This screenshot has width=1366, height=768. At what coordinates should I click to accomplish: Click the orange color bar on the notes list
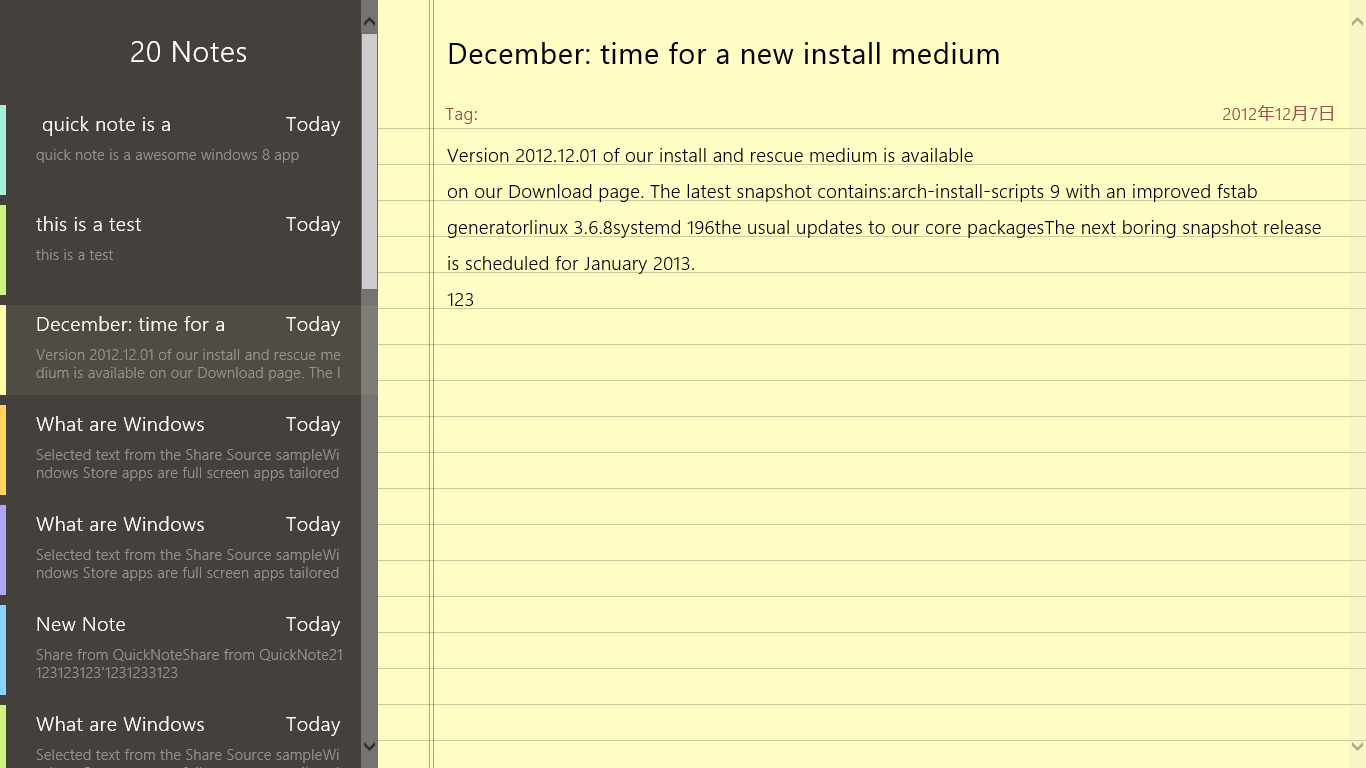tap(3, 450)
